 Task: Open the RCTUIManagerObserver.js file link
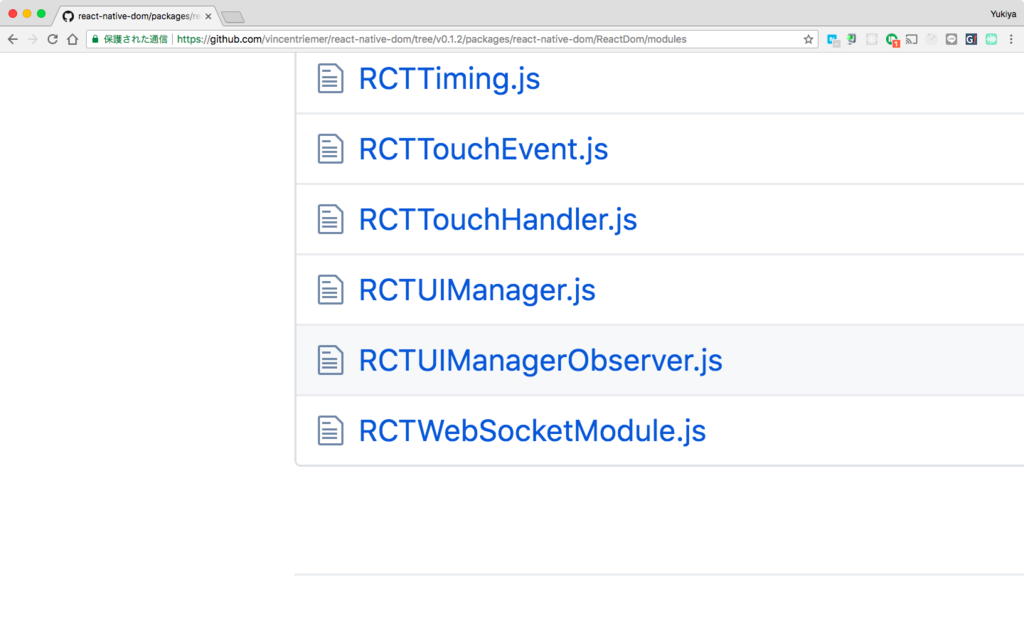tap(540, 360)
